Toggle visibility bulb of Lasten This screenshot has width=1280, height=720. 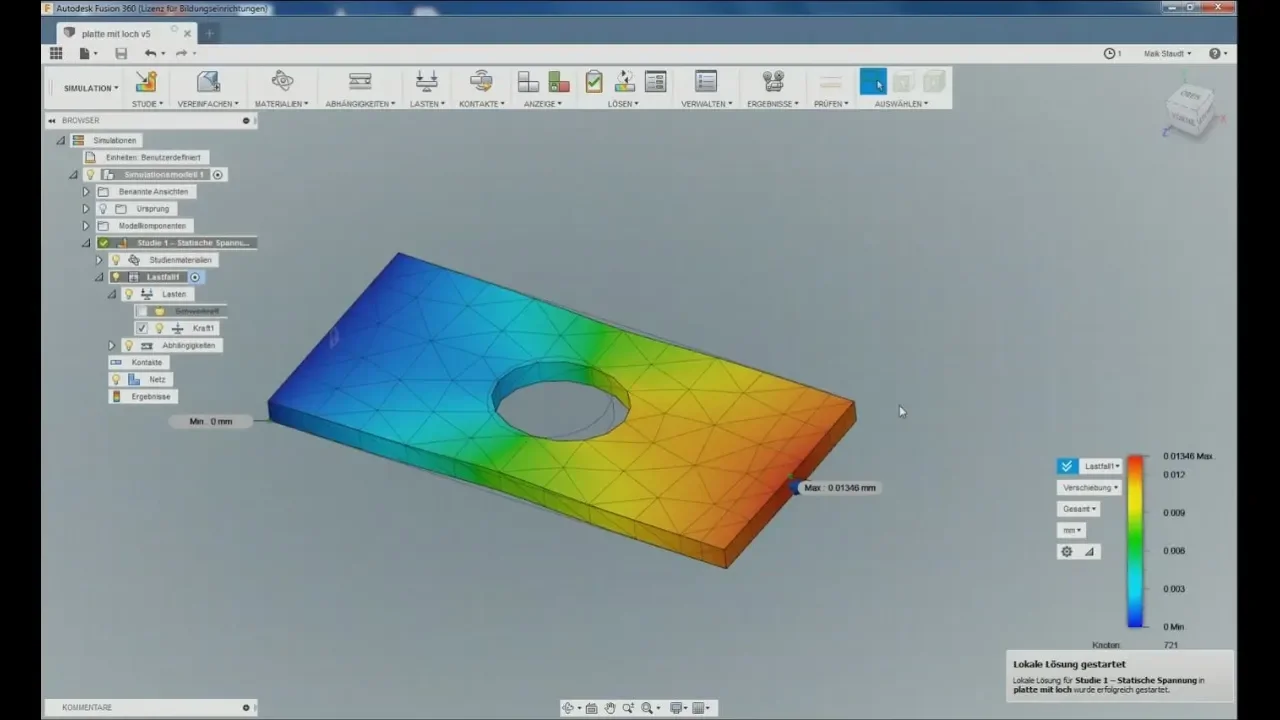click(x=128, y=294)
